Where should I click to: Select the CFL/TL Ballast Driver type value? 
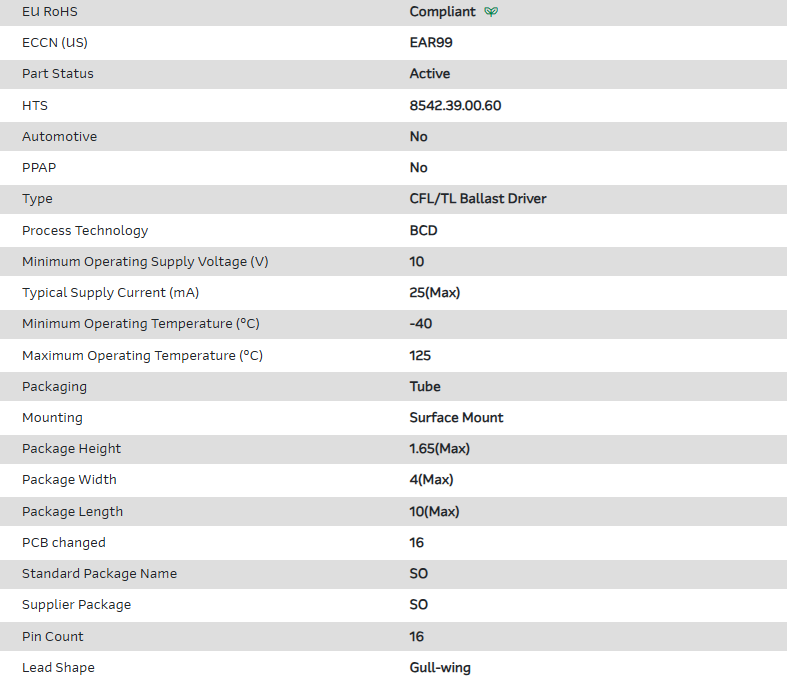pyautogui.click(x=478, y=199)
